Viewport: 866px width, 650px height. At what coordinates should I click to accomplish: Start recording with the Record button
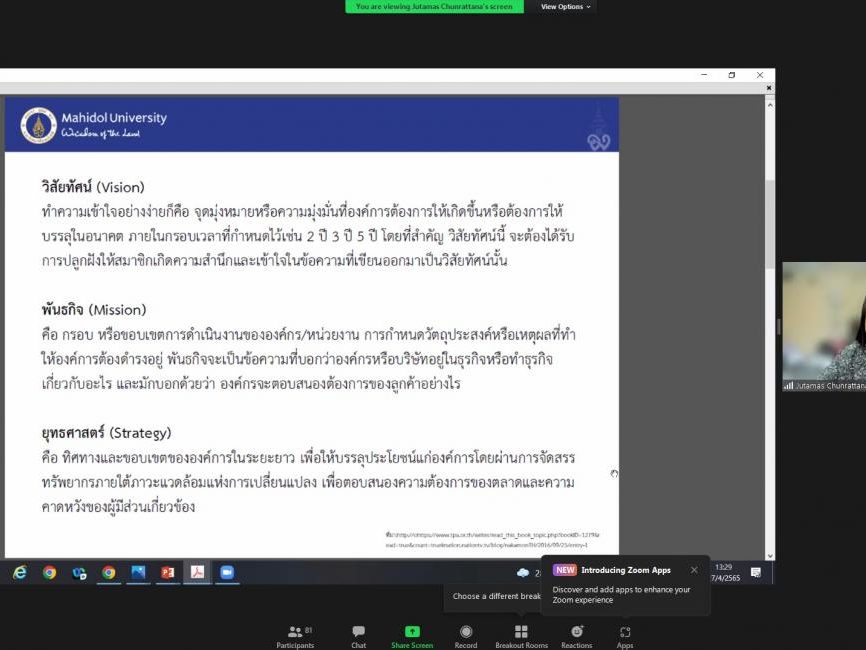pyautogui.click(x=466, y=636)
